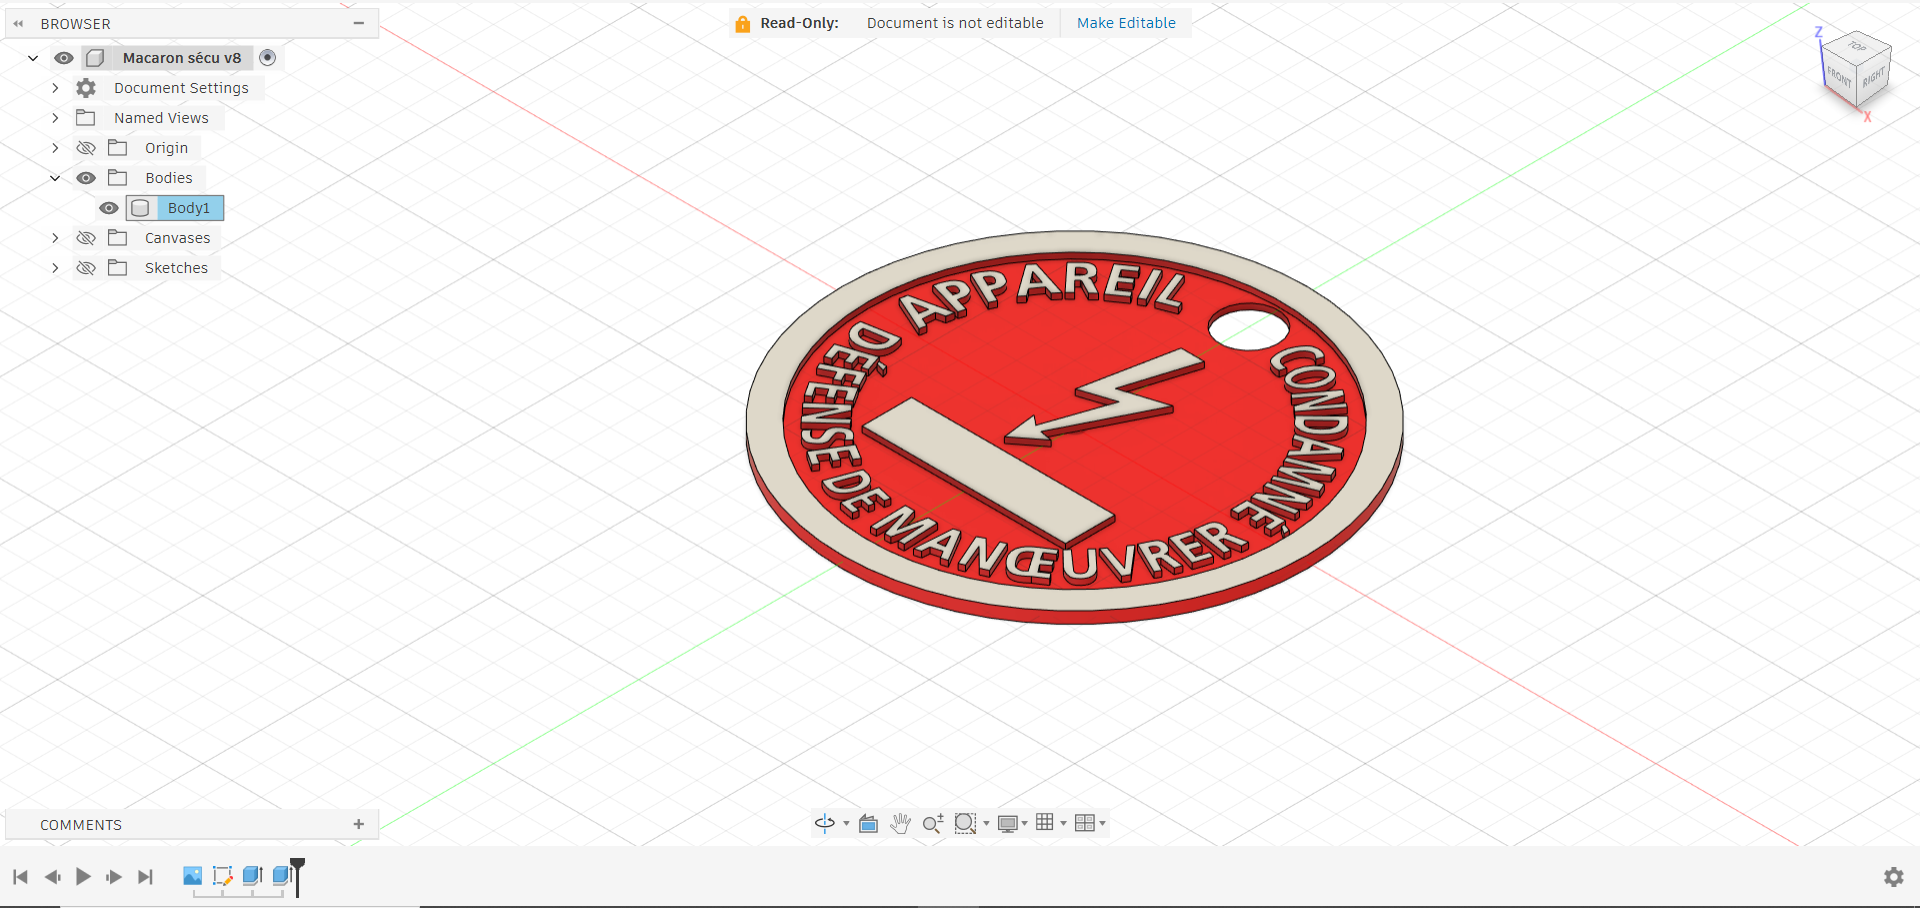Play the timeline animation

[x=83, y=877]
